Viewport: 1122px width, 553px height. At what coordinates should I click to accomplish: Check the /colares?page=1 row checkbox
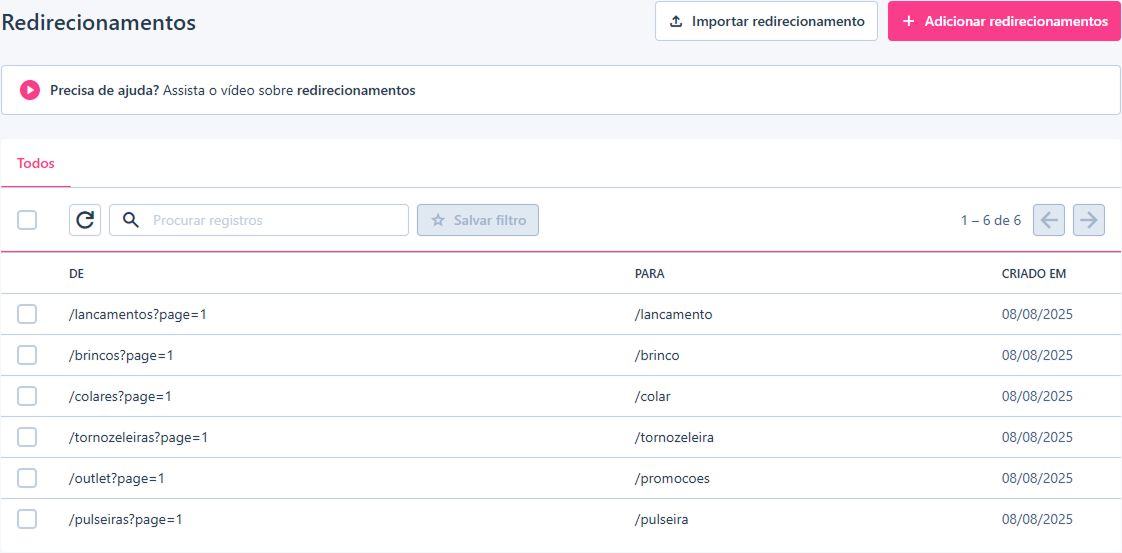27,396
